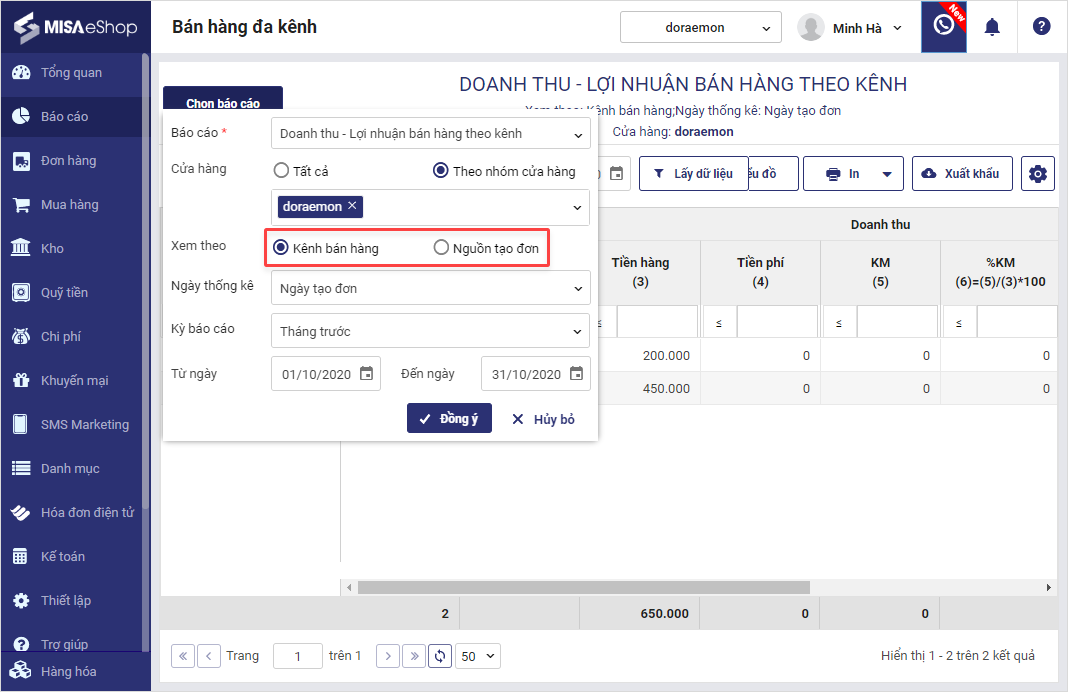The width and height of the screenshot is (1068, 692).
Task: Open the Báo cáo report type dropdown
Action: pyautogui.click(x=430, y=133)
